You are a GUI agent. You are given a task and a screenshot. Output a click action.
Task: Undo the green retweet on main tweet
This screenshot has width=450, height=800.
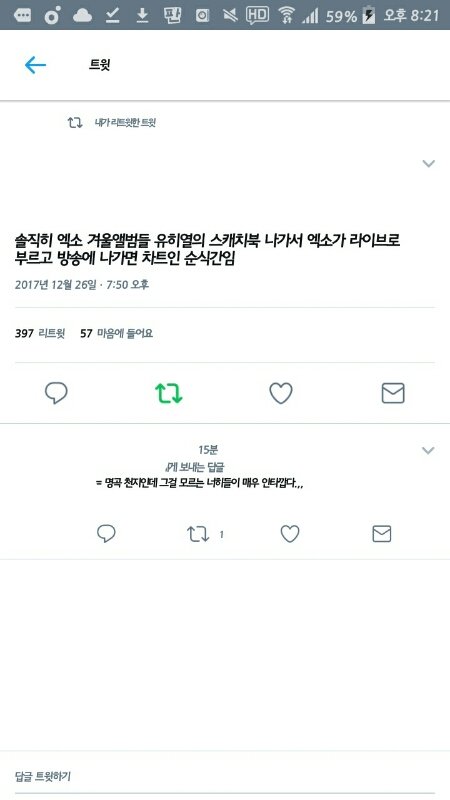pos(169,393)
